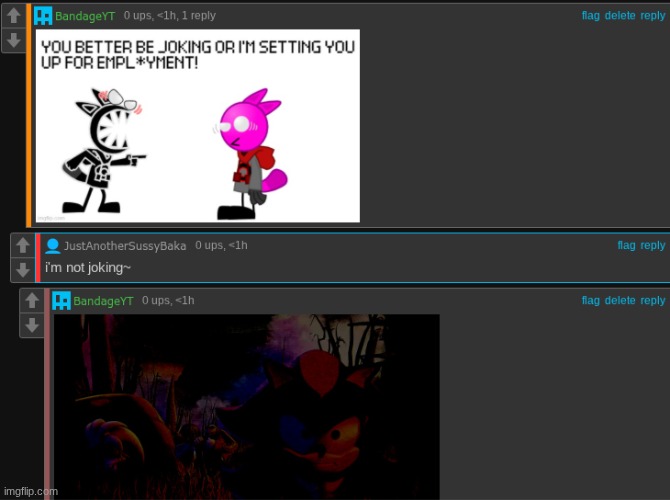Reply to JustAnotherSussyBaka's comment
Viewport: 670px width, 500px height.
tap(652, 245)
